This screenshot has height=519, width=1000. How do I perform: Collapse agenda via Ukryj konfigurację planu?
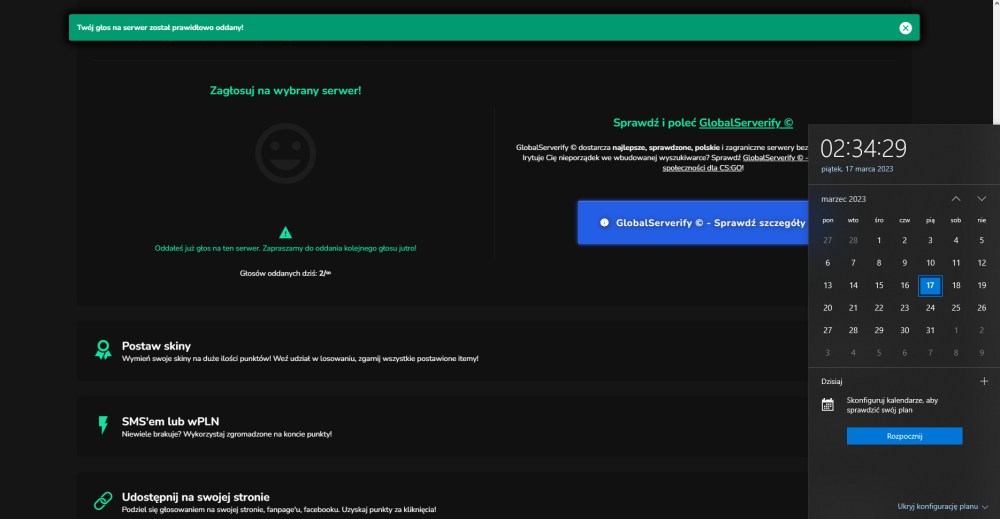coord(942,506)
